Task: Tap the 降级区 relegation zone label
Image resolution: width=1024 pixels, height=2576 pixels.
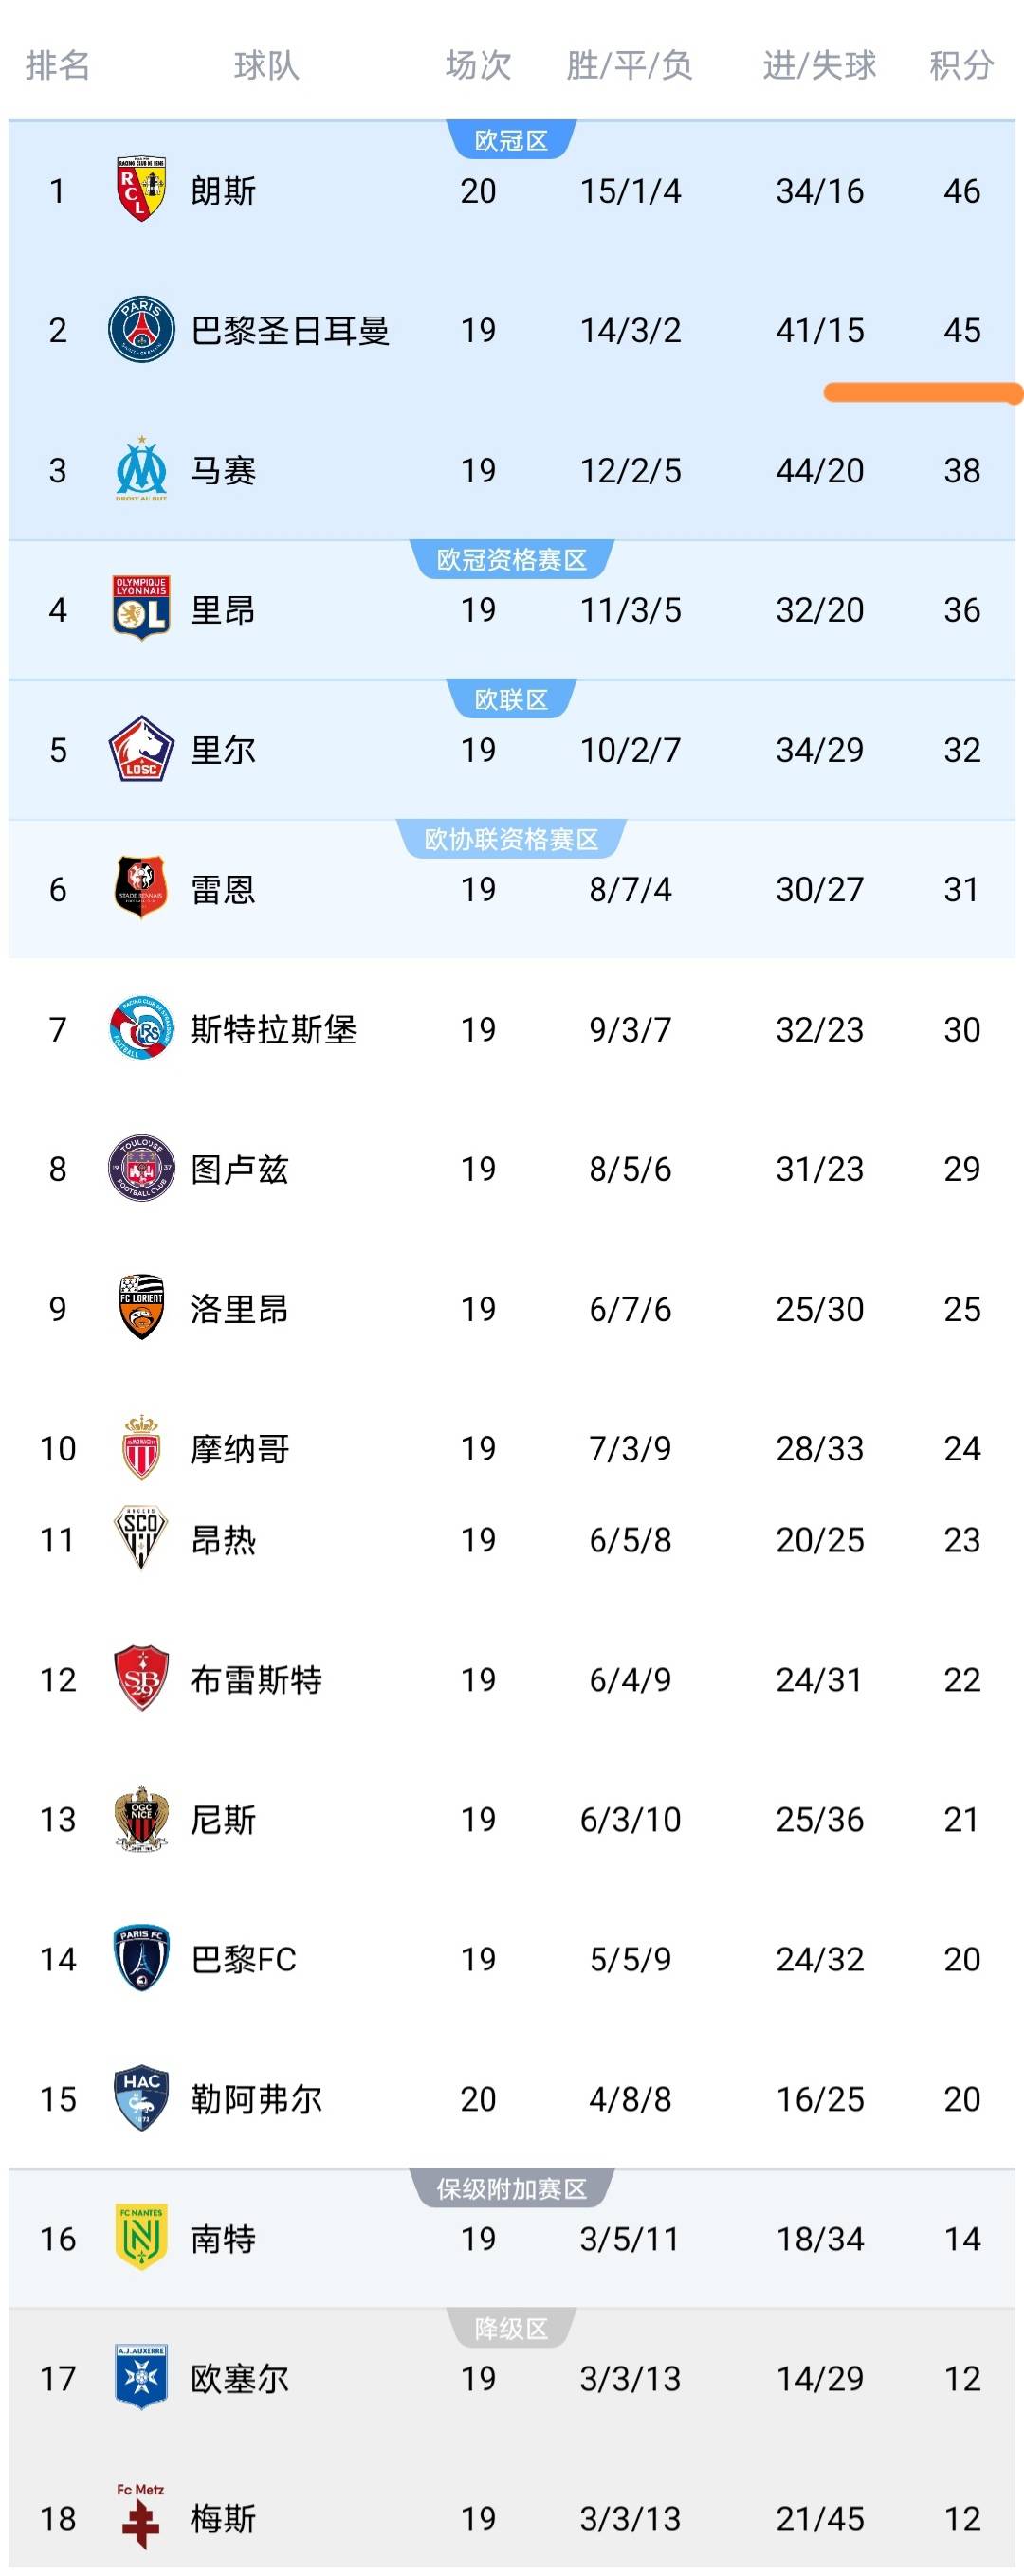Action: point(511,2329)
